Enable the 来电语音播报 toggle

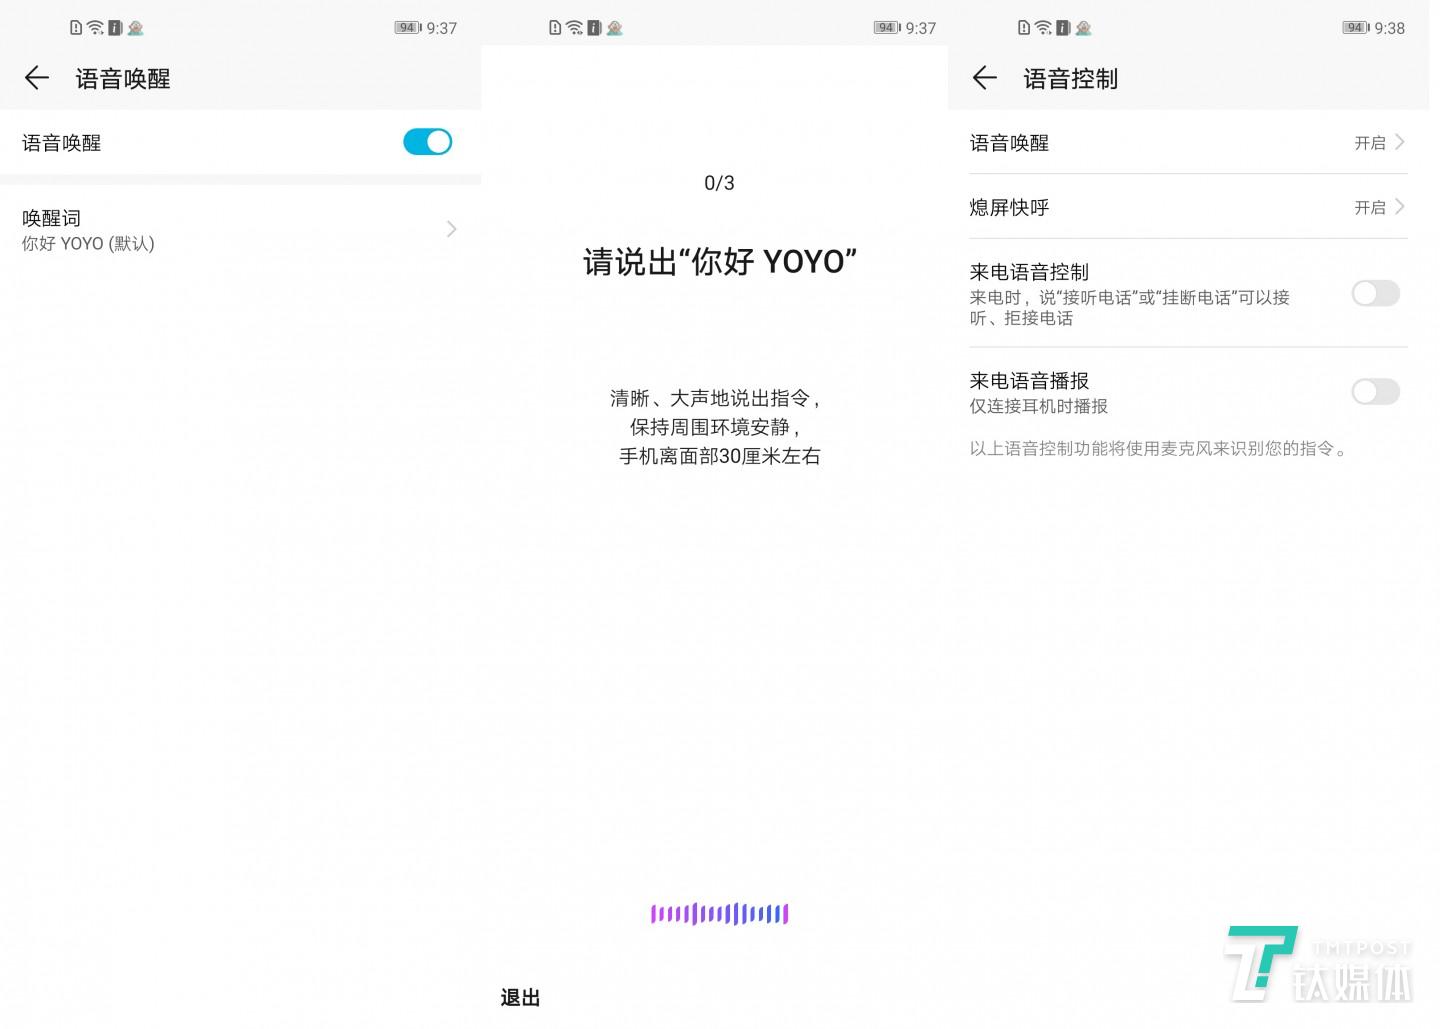[x=1375, y=391]
